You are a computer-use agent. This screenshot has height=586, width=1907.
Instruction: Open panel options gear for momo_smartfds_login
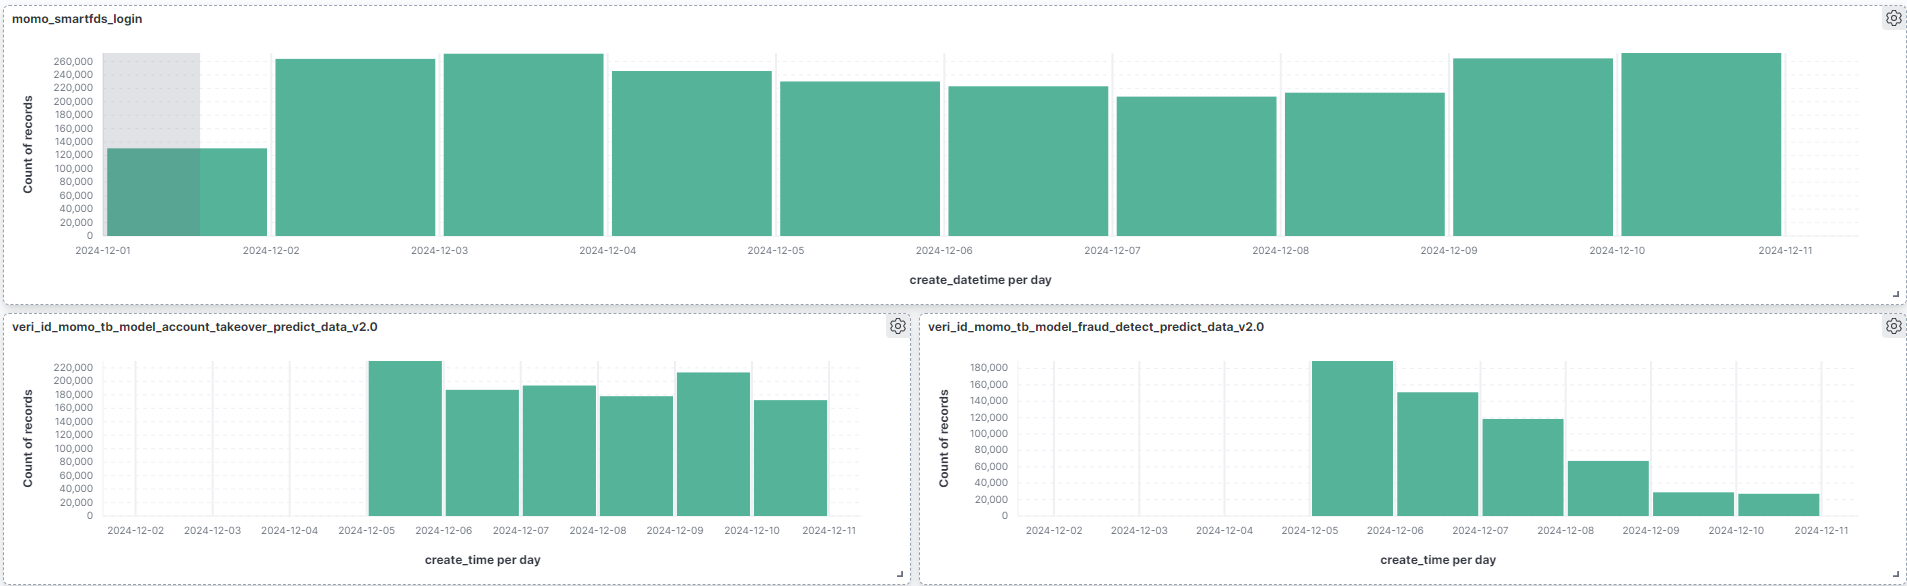tap(1893, 18)
